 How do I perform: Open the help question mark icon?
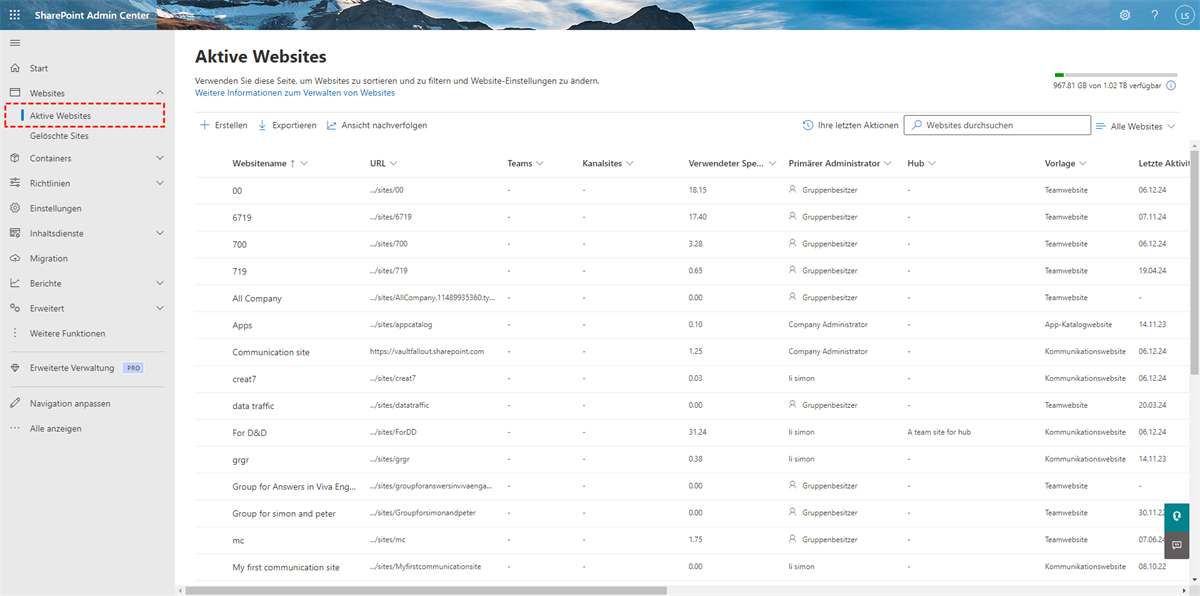pyautogui.click(x=1154, y=15)
